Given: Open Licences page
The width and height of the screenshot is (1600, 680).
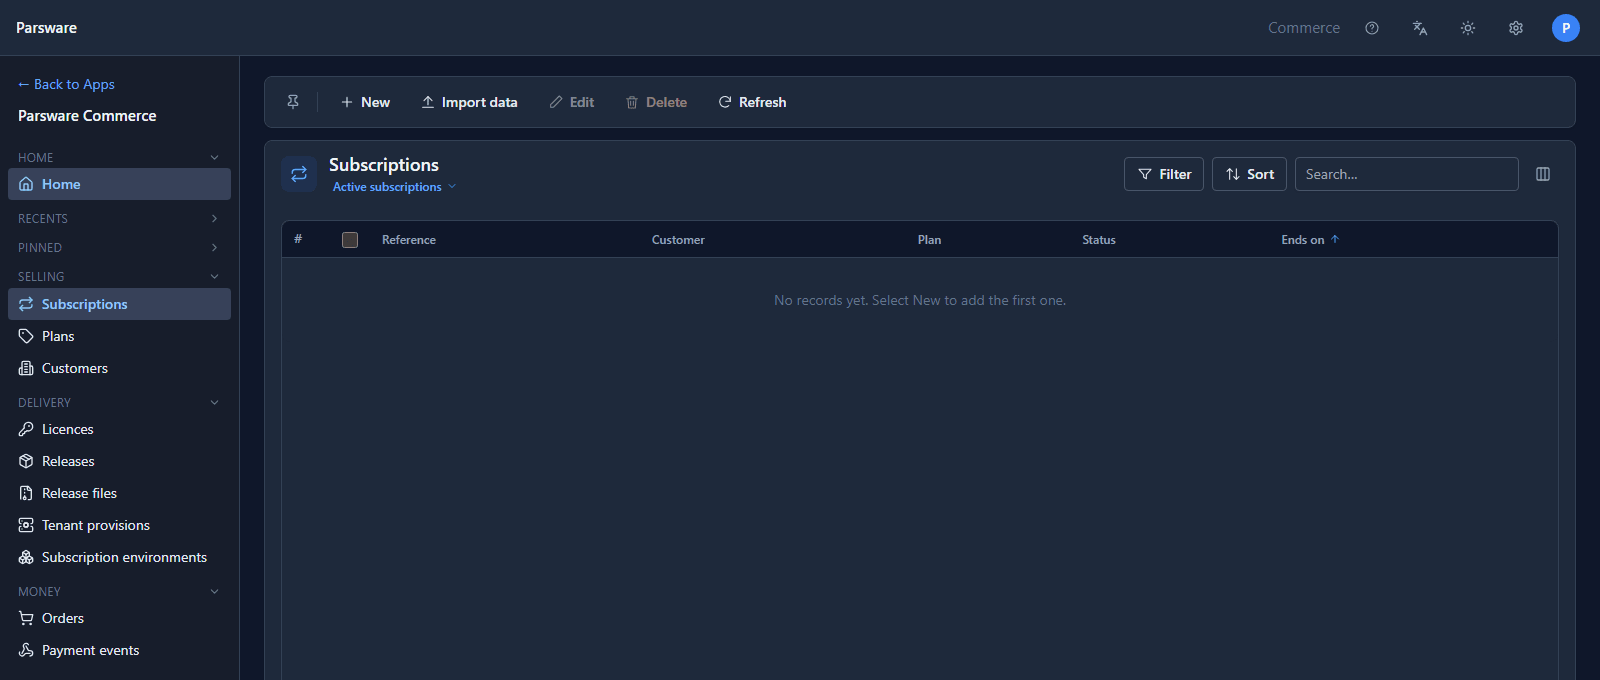Looking at the screenshot, I should coord(119,429).
